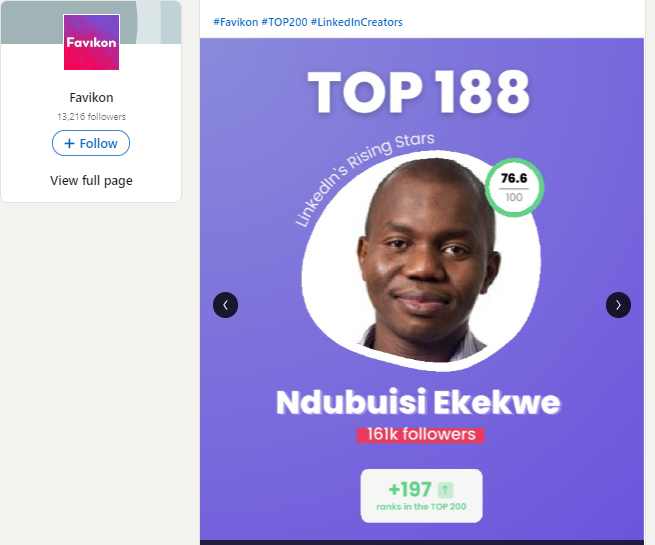Follow the Favikon page
Viewport: 655px width, 545px height.
click(x=91, y=143)
